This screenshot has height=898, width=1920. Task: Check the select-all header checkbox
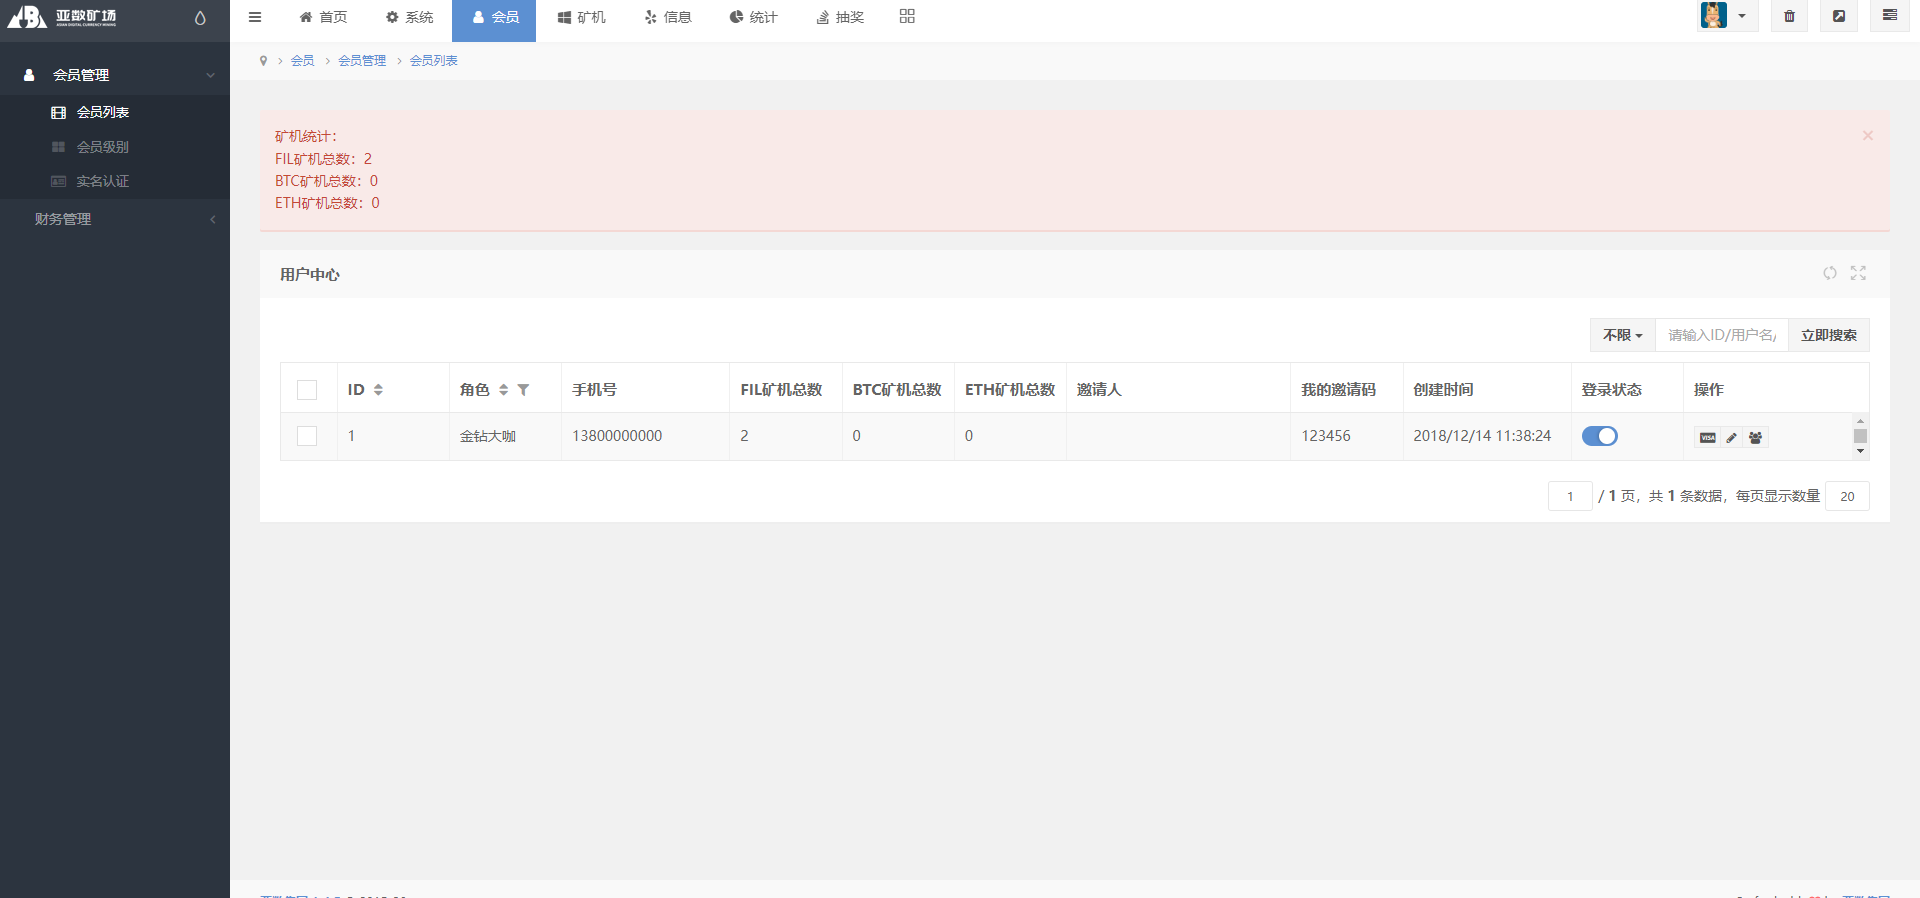click(x=307, y=390)
